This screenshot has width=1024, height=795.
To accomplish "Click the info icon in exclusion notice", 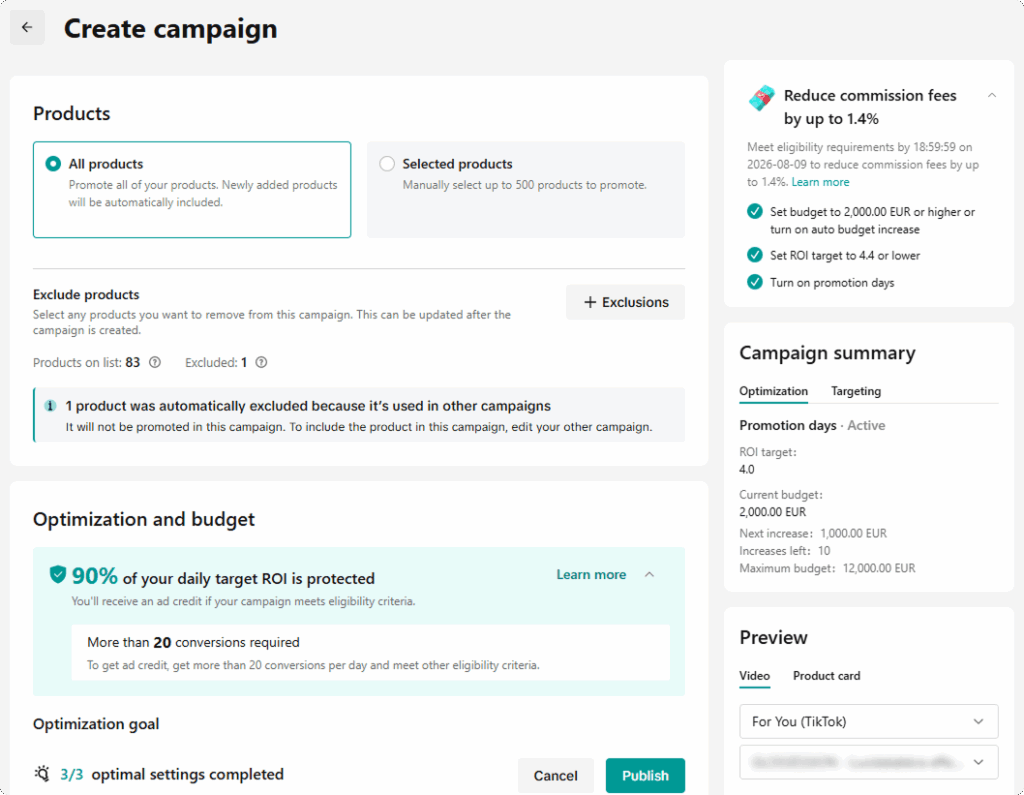I will point(50,406).
